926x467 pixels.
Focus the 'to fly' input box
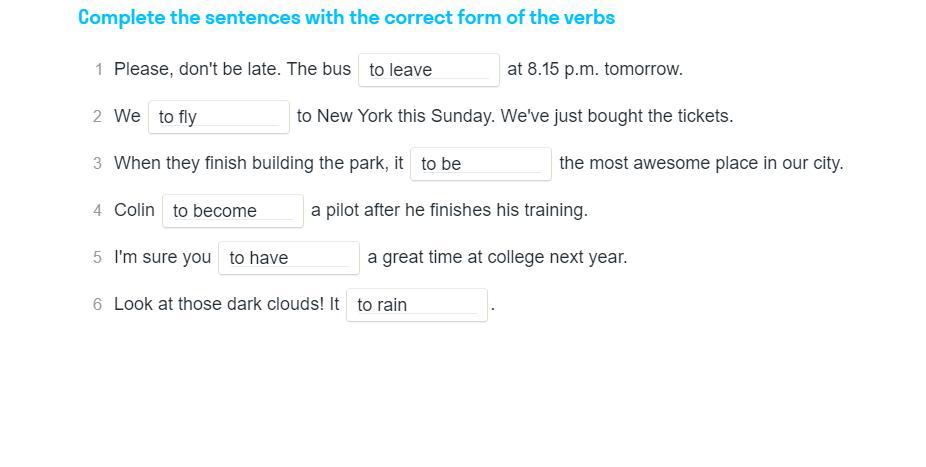coord(218,117)
